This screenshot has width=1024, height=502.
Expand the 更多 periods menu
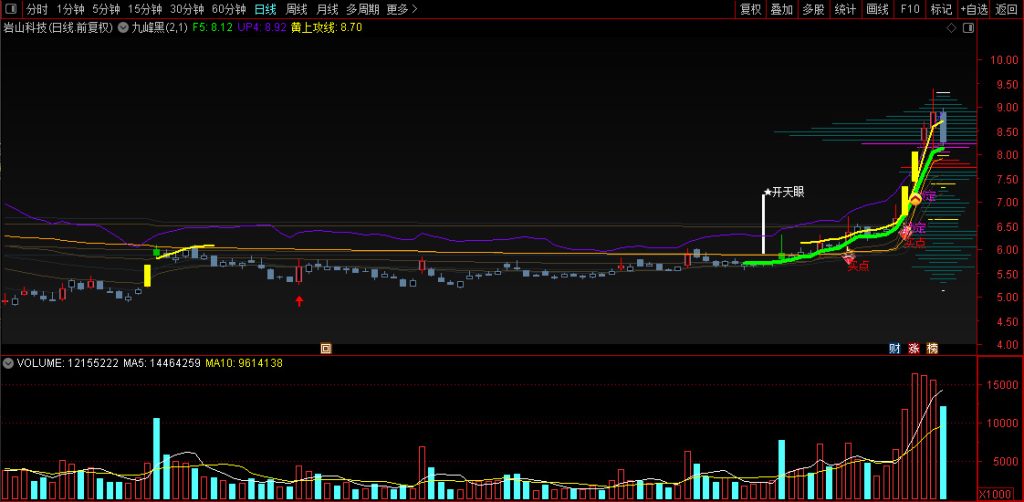point(402,9)
